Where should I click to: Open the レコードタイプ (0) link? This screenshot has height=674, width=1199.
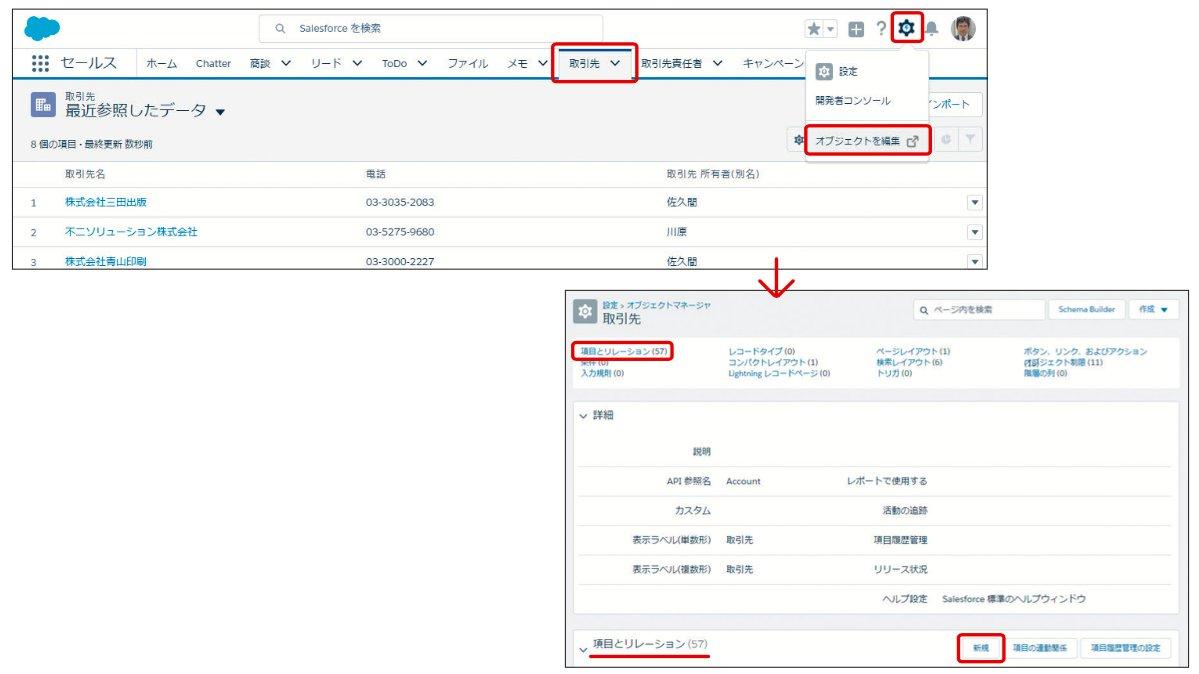[762, 351]
